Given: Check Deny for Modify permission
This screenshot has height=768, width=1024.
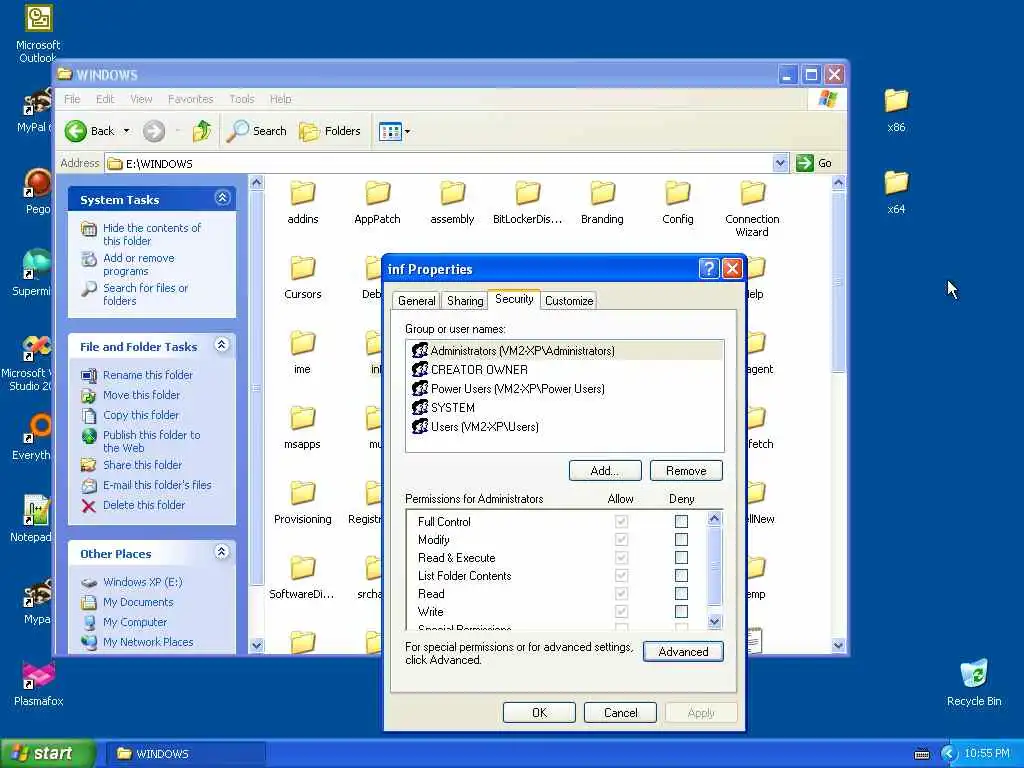Looking at the screenshot, I should point(681,539).
